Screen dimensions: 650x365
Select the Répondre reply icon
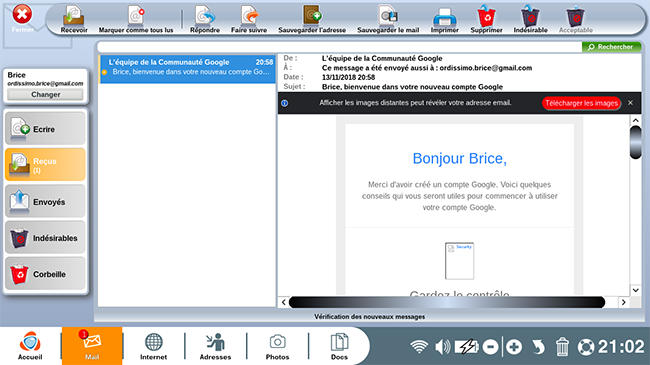coord(205,17)
